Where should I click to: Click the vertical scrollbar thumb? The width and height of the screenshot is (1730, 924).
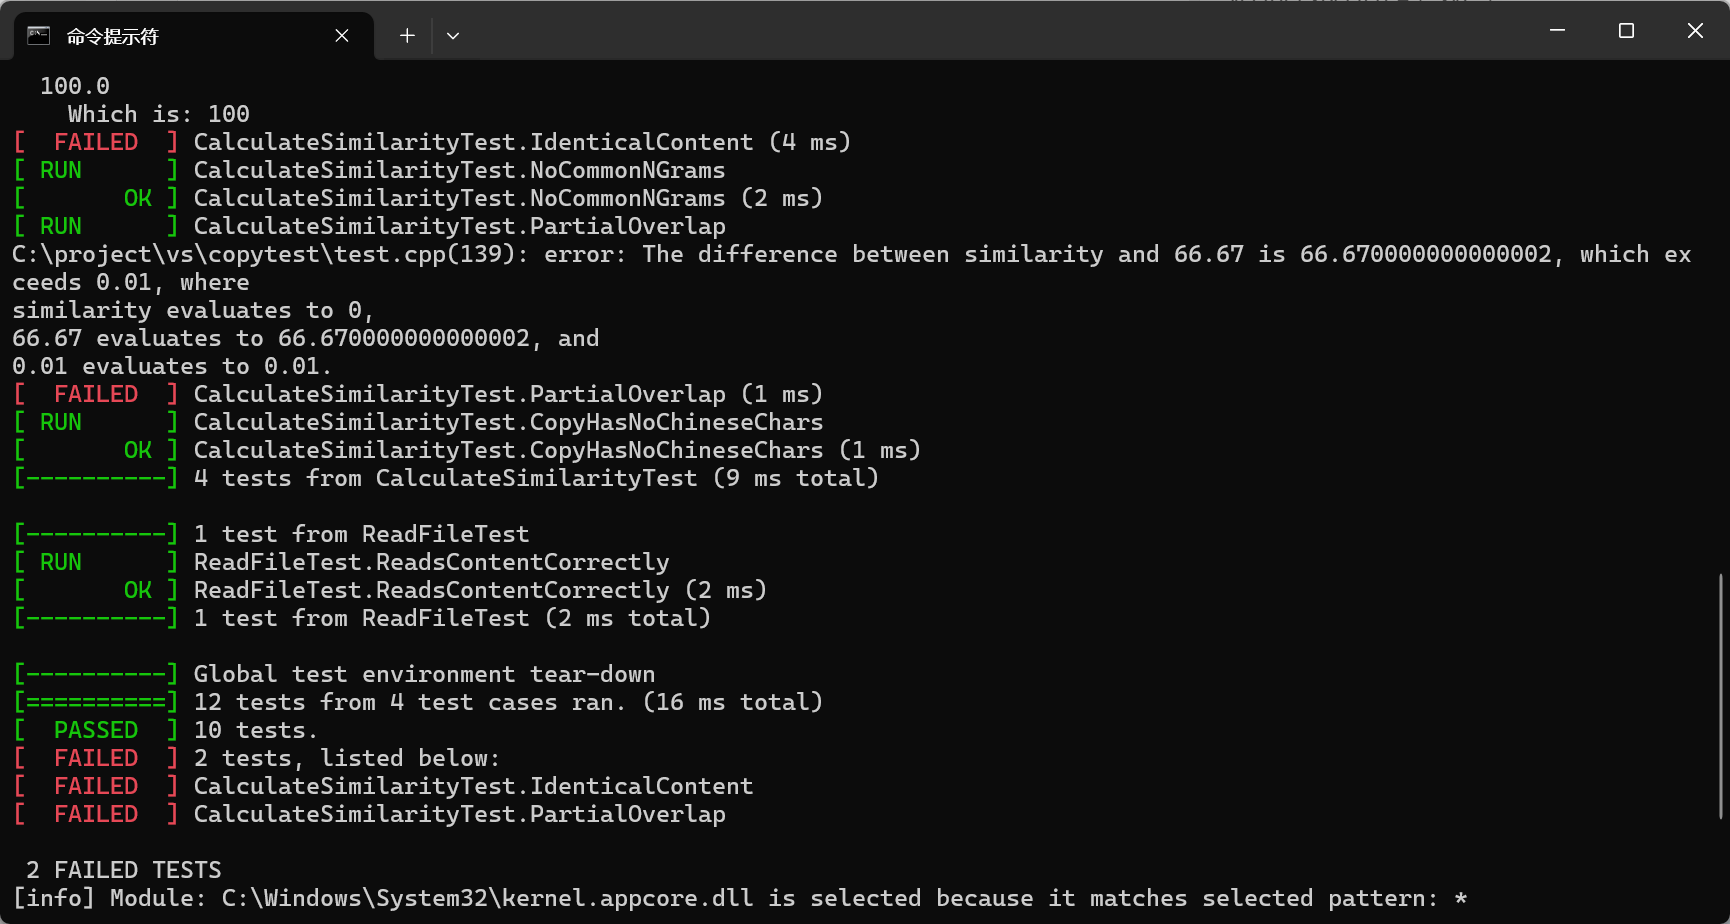tap(1721, 694)
